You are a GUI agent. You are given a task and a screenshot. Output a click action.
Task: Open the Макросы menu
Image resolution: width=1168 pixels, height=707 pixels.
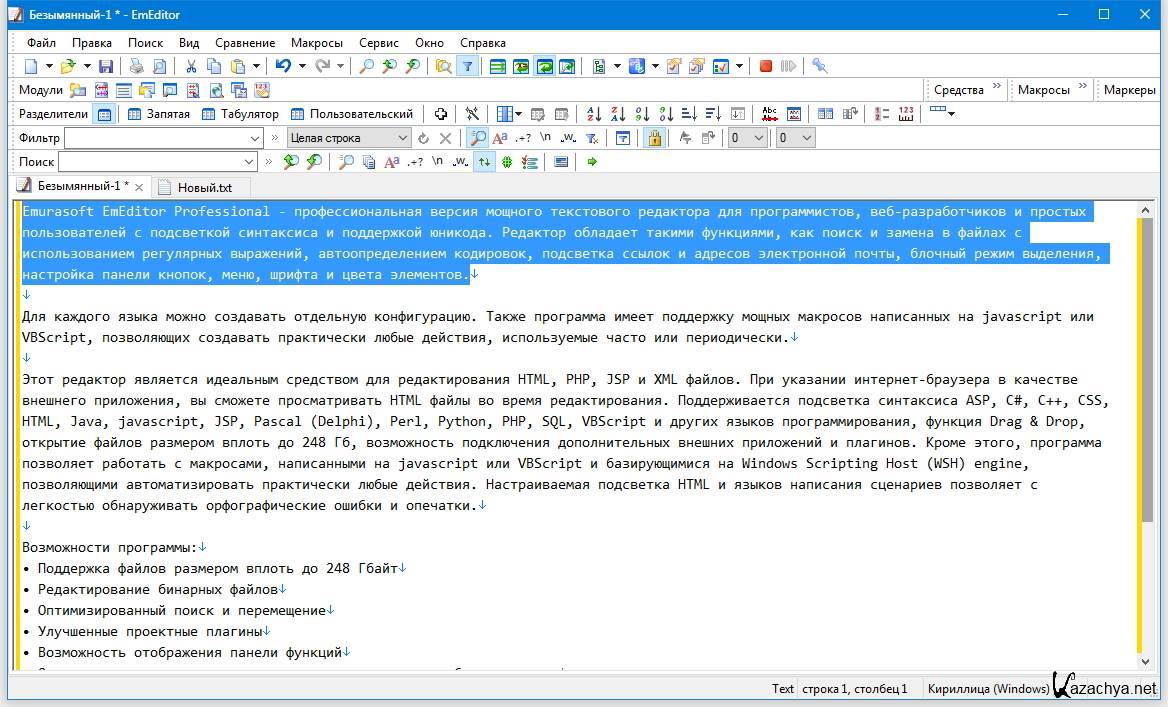[x=316, y=43]
